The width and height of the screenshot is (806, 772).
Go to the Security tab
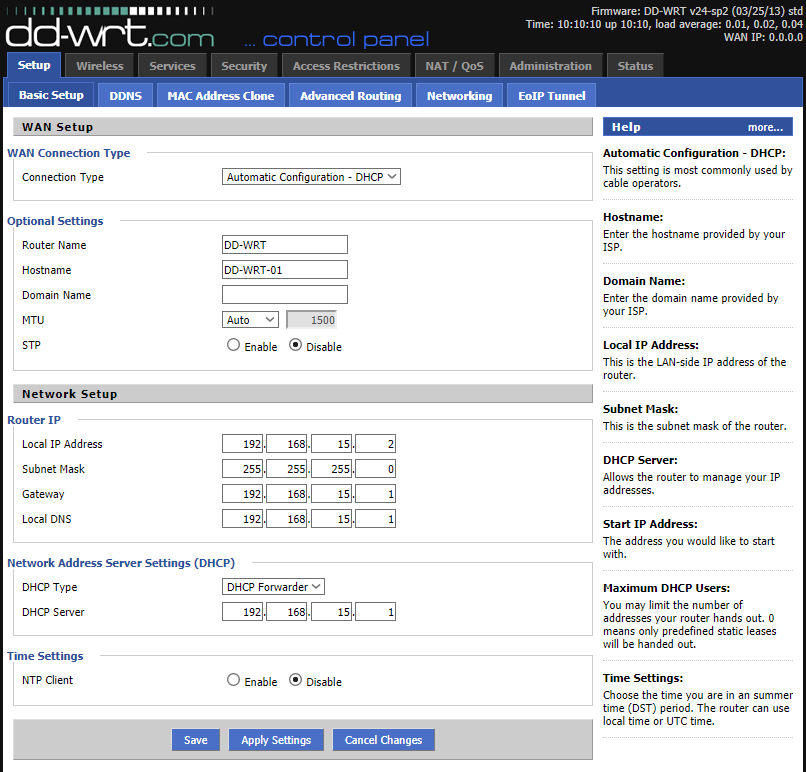pyautogui.click(x=244, y=66)
